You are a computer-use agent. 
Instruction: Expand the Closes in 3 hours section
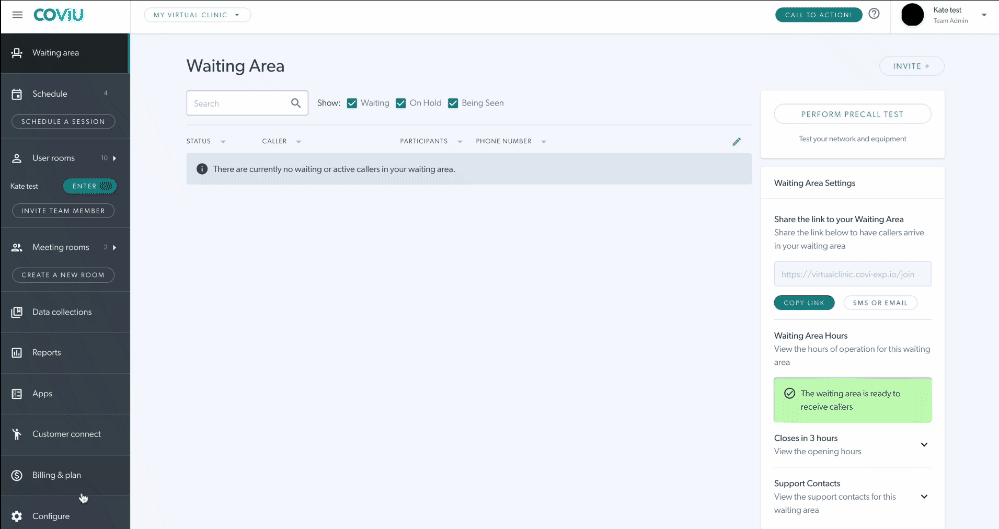click(923, 445)
